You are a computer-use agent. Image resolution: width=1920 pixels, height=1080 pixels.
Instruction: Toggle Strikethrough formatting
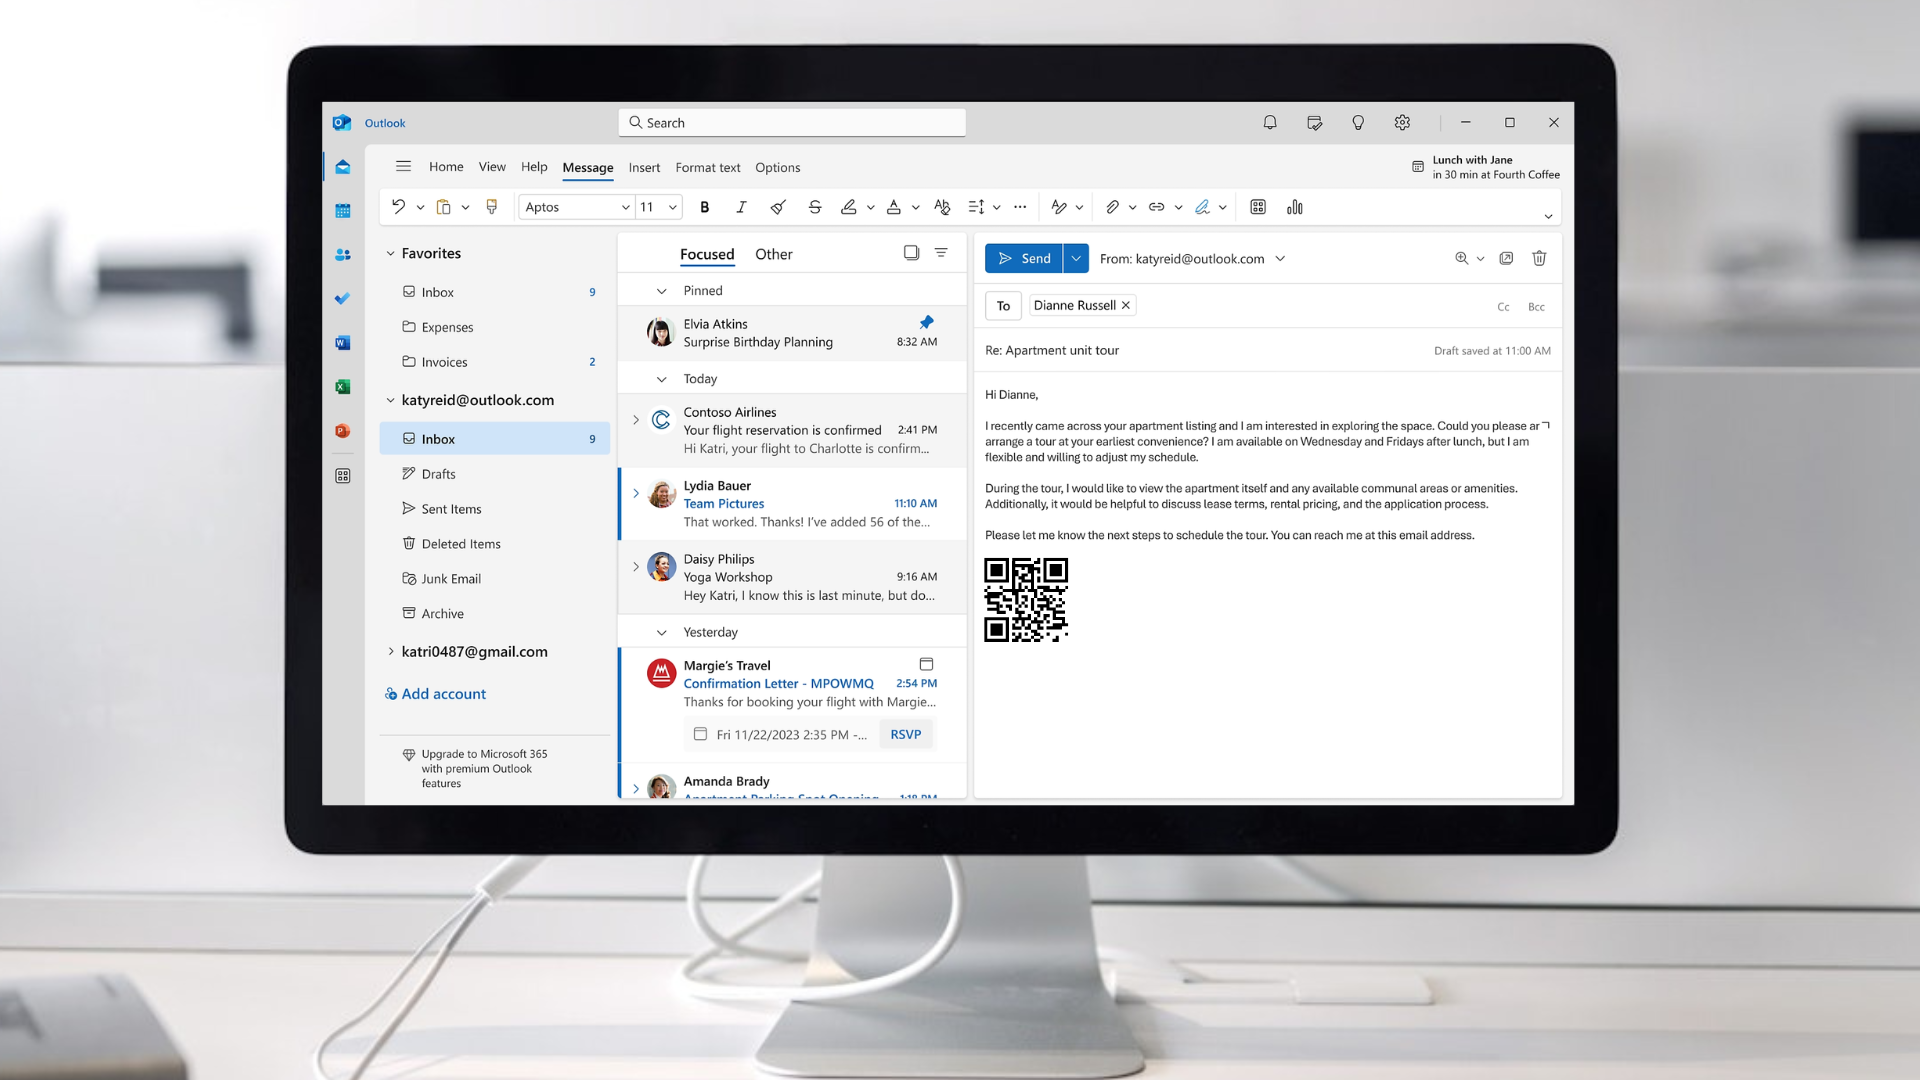coord(815,207)
